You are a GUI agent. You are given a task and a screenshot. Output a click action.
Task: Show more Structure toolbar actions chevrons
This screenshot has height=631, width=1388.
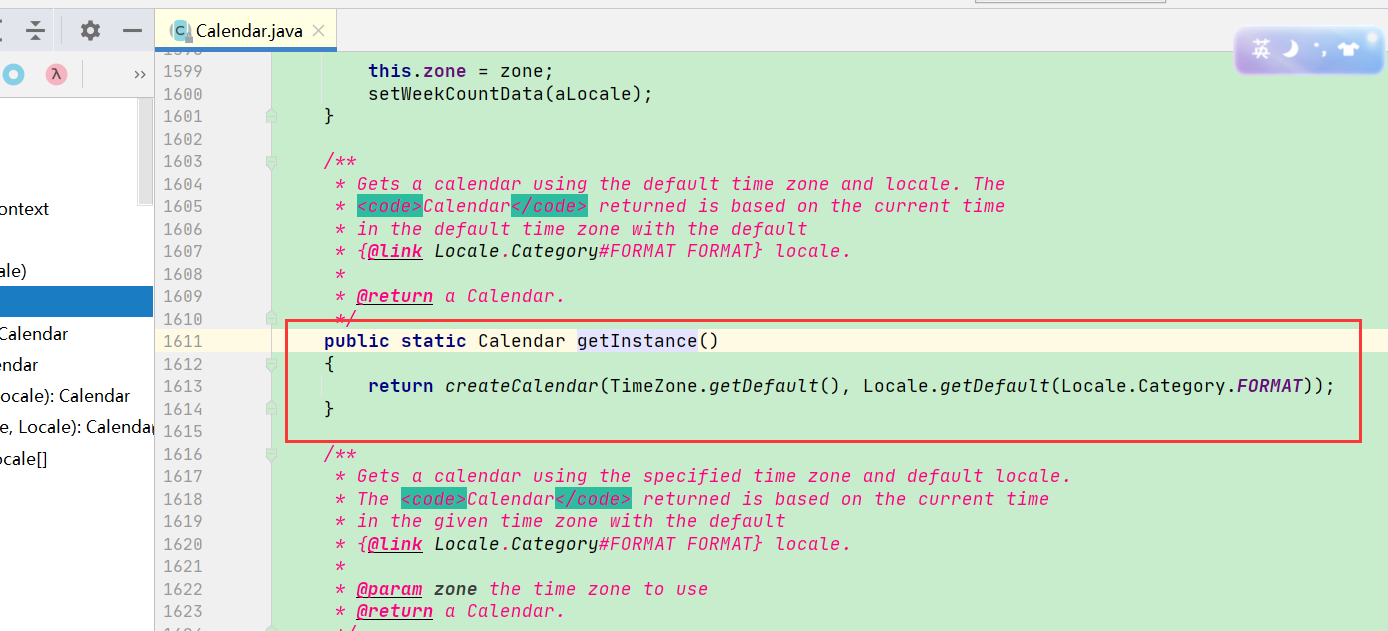coord(139,75)
